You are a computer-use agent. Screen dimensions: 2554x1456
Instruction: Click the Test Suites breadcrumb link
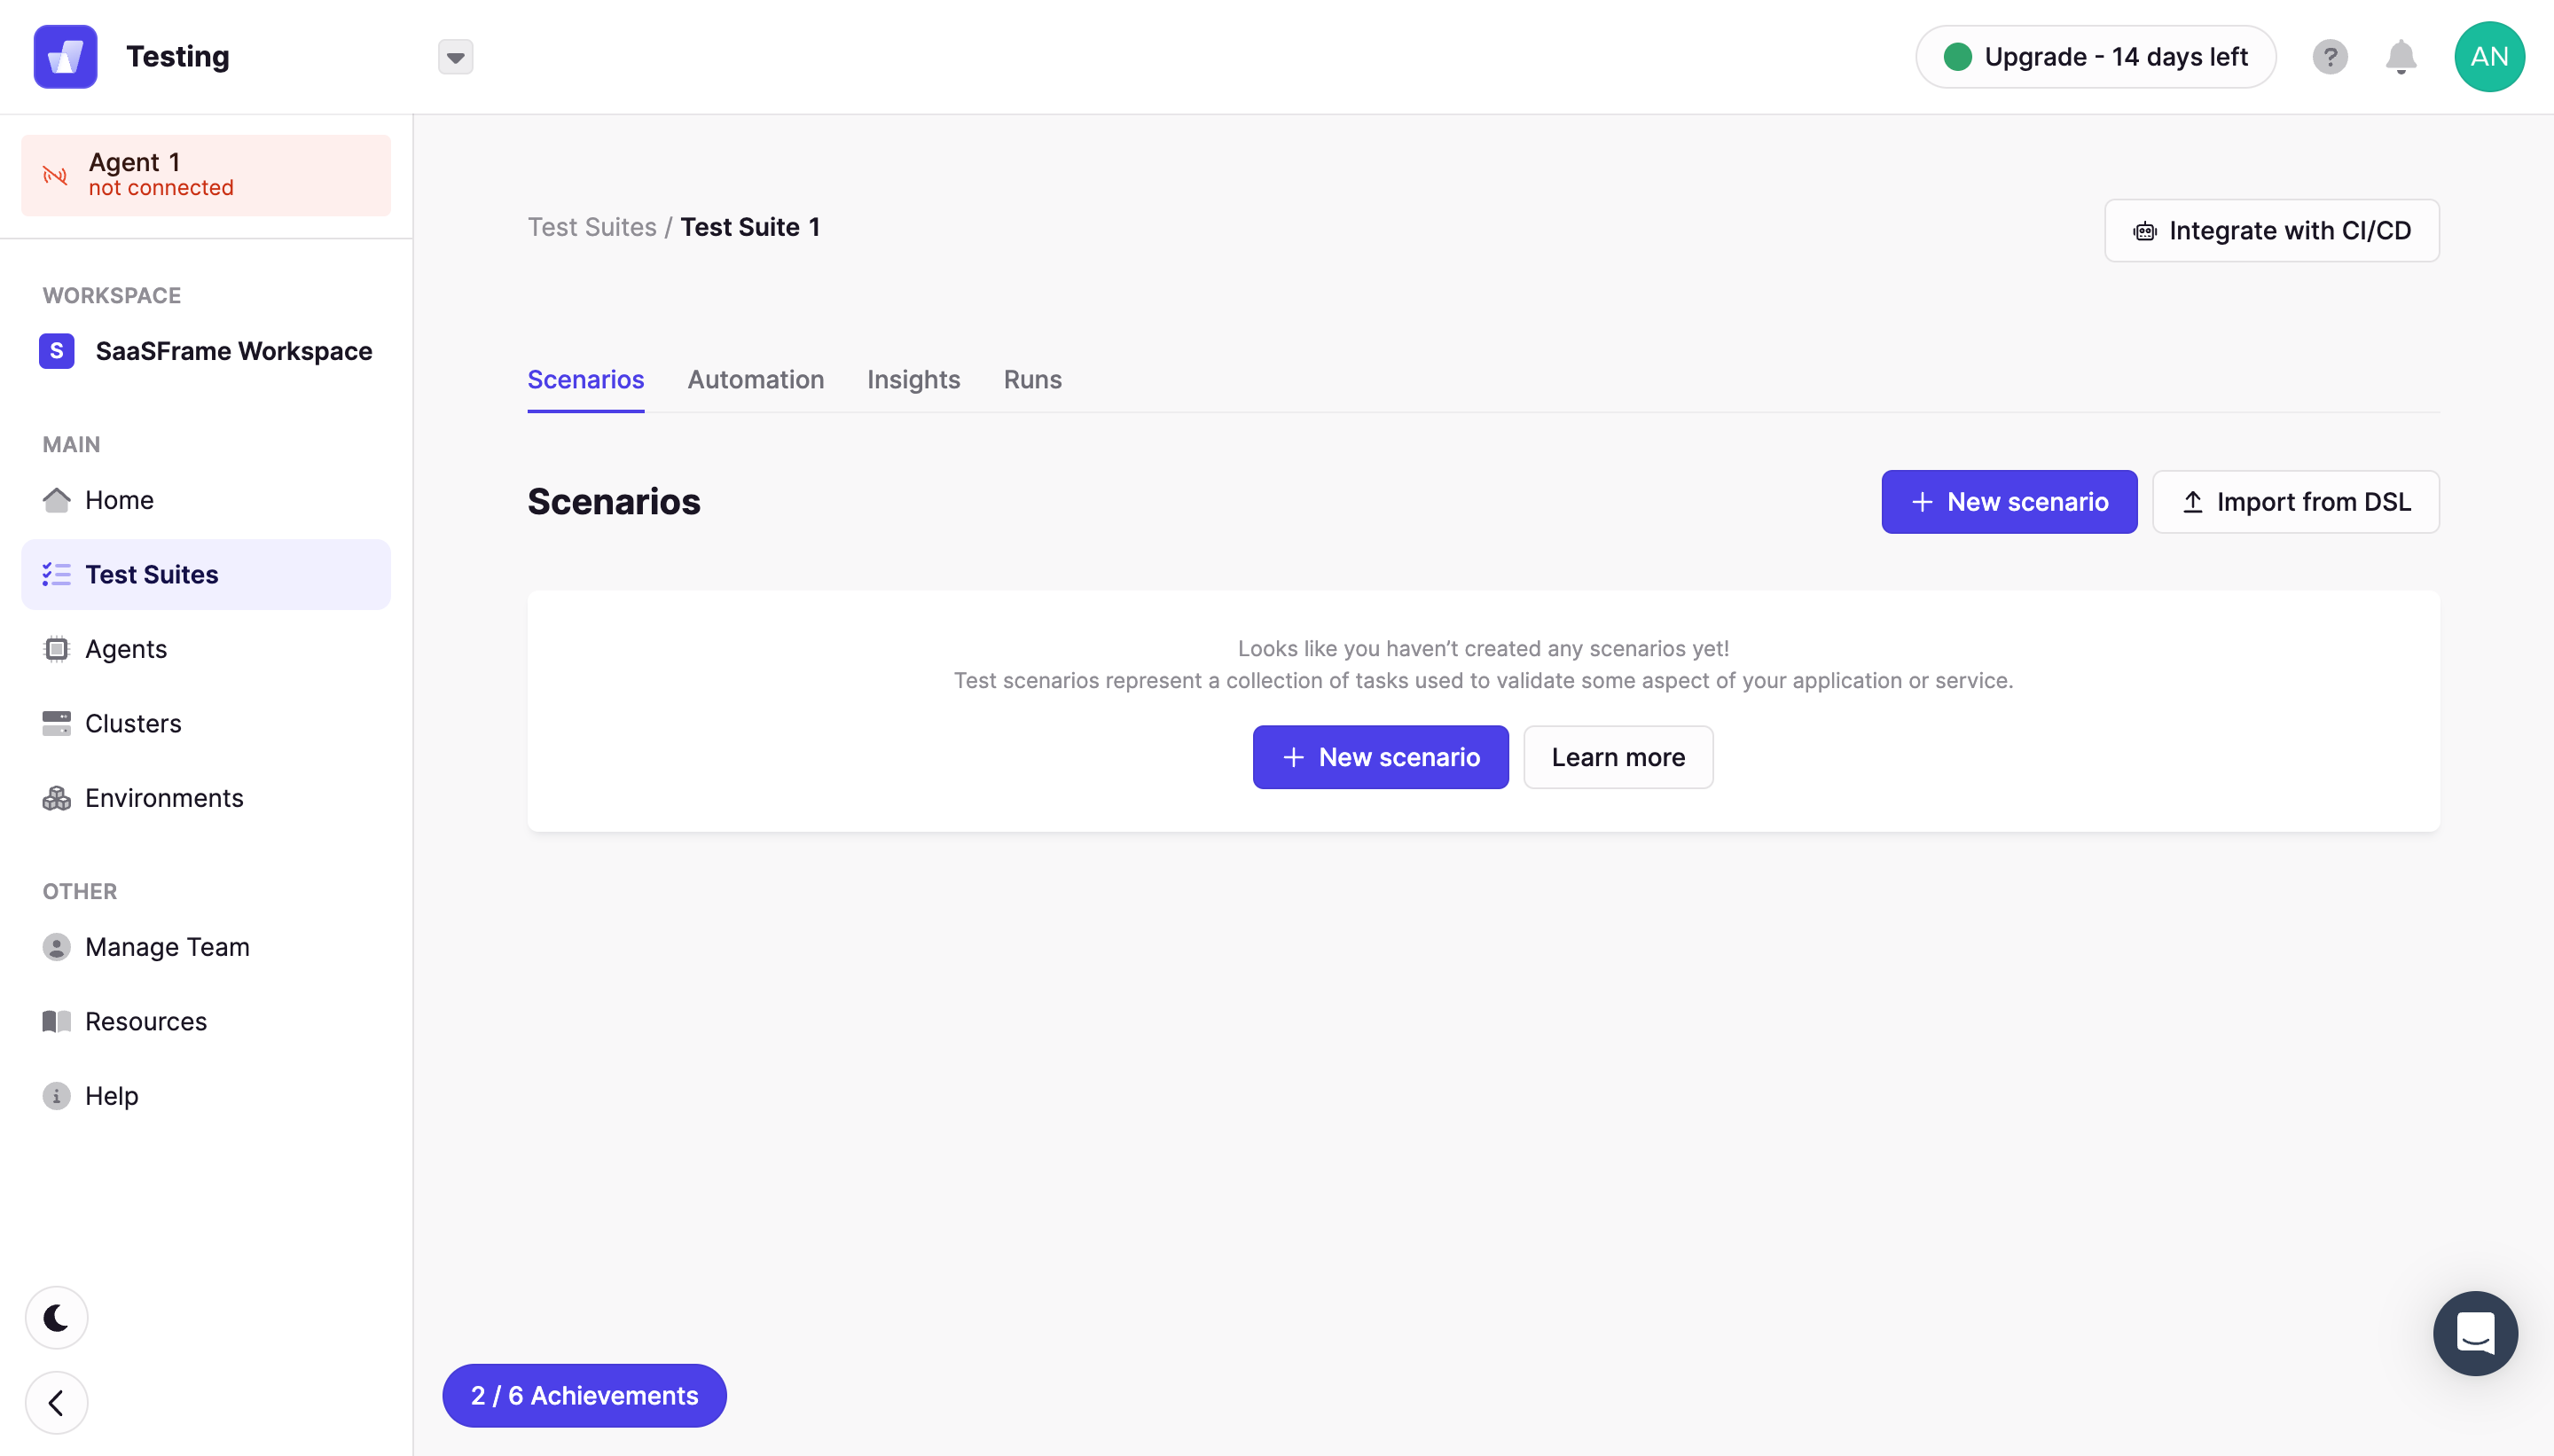tap(592, 227)
